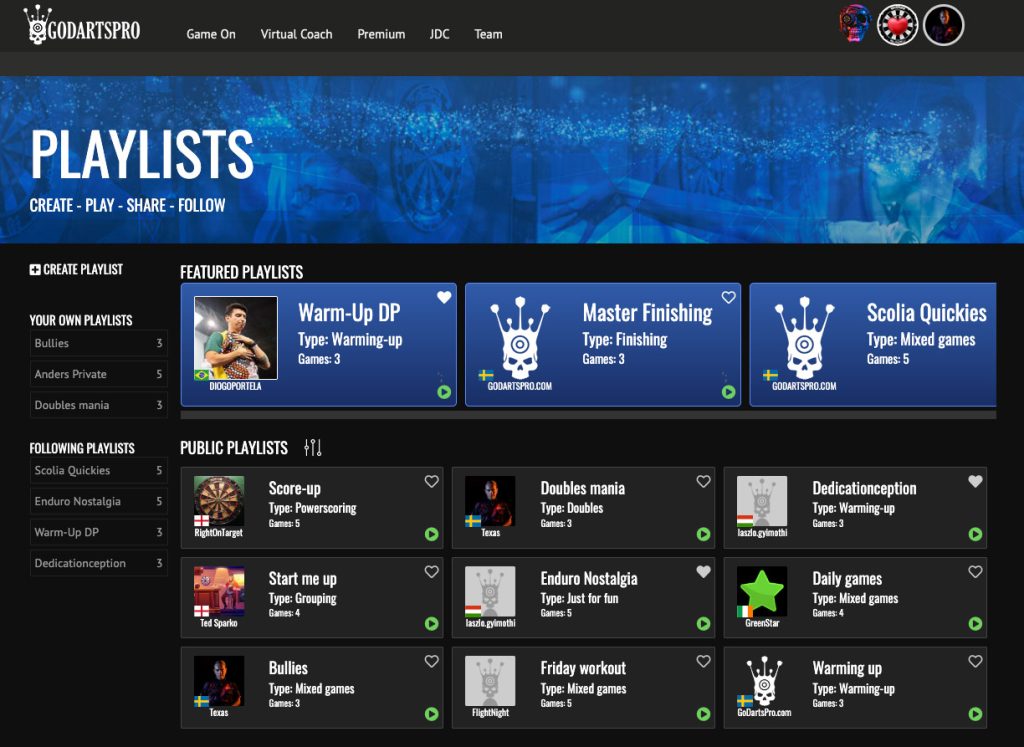Click the featured playlists horizontal scrollbar
The image size is (1024, 747).
pyautogui.click(x=588, y=415)
